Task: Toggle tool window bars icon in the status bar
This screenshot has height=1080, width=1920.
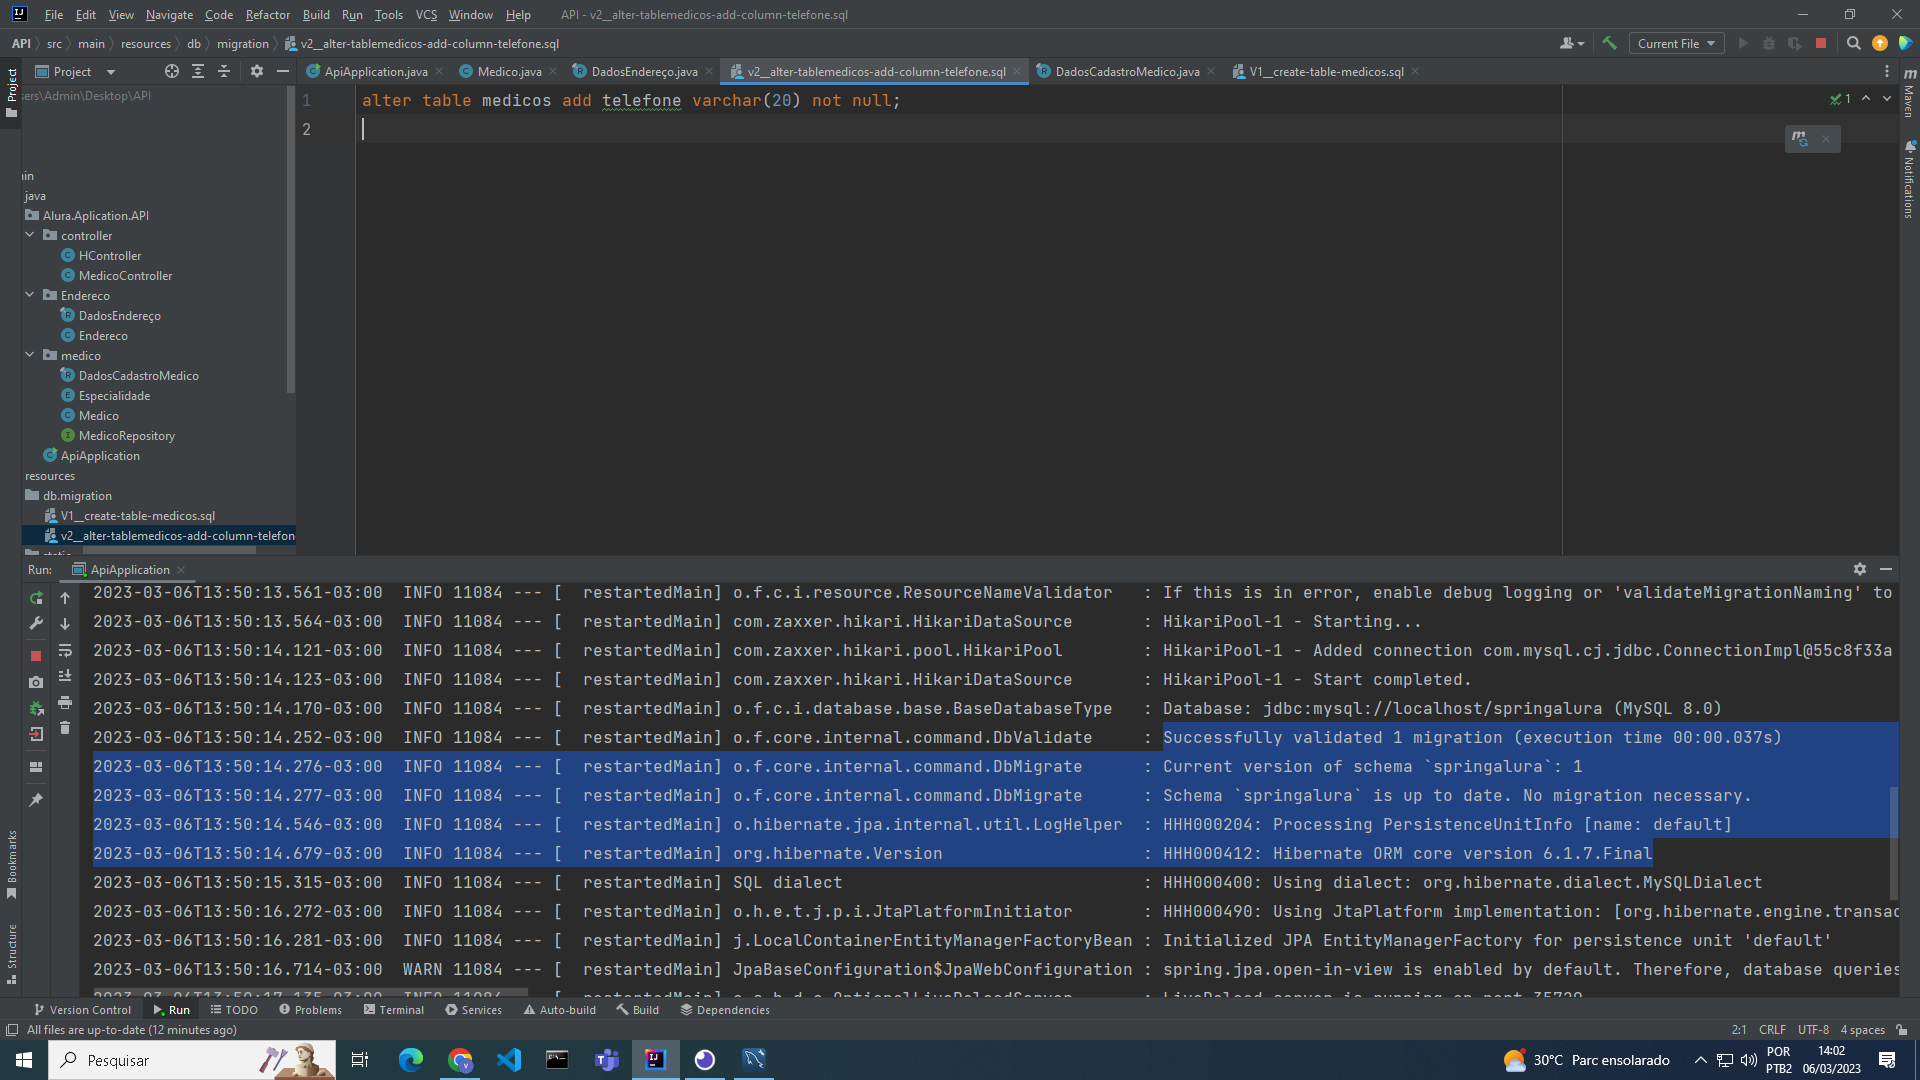Action: 11,1030
